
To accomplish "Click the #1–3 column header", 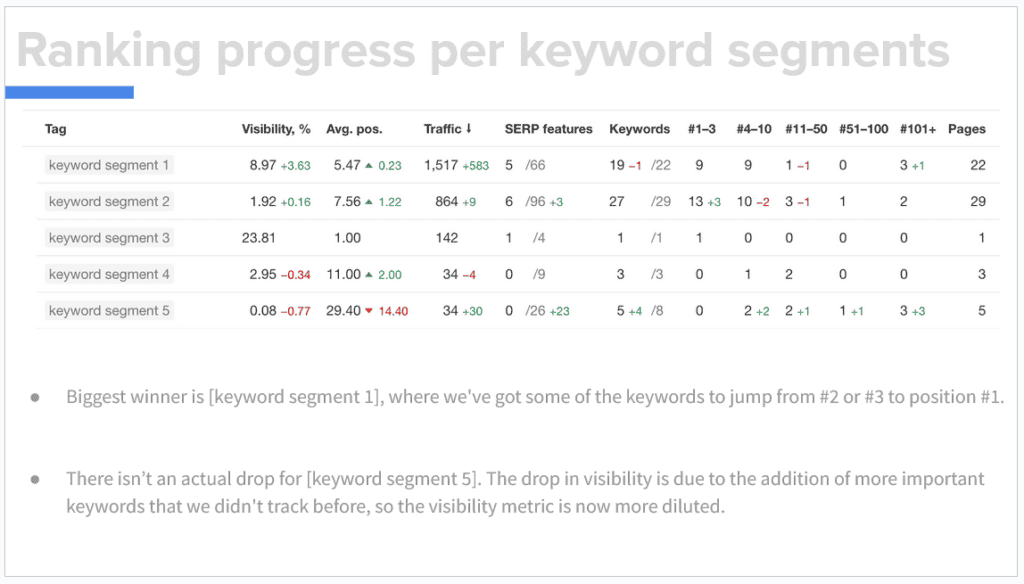I will click(x=701, y=129).
